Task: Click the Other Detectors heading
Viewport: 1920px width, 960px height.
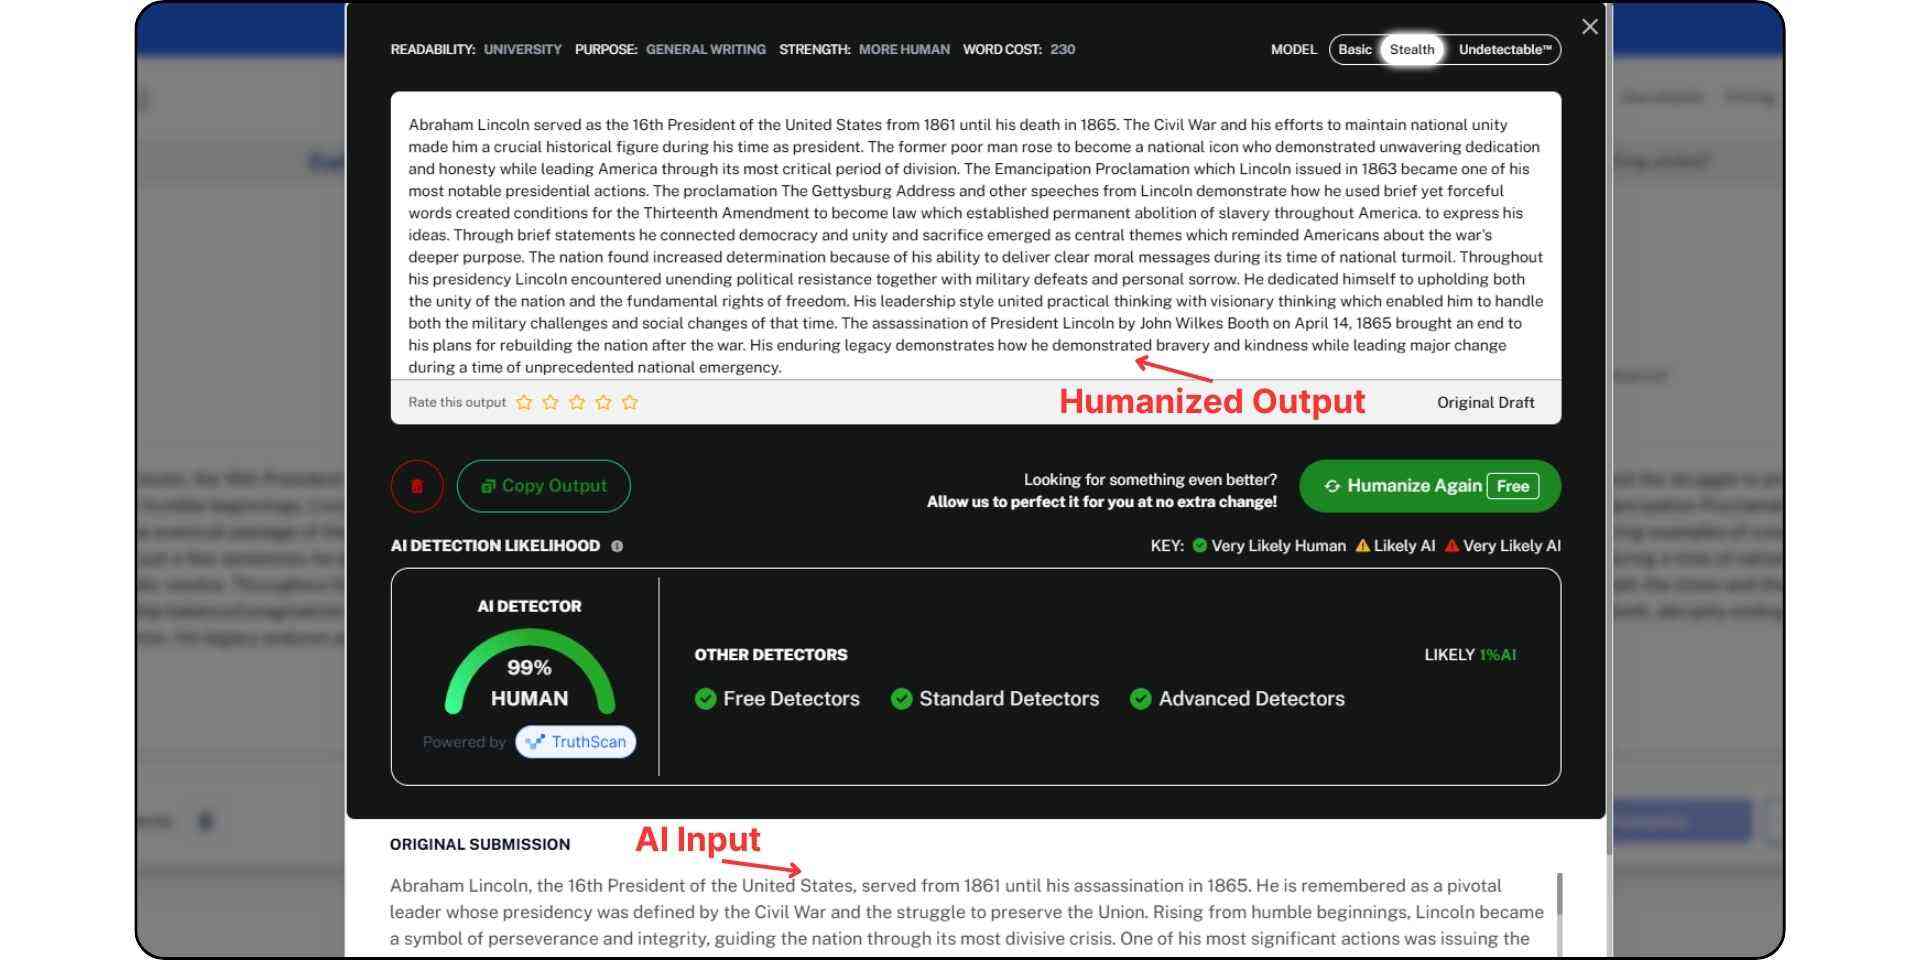Action: (x=771, y=655)
